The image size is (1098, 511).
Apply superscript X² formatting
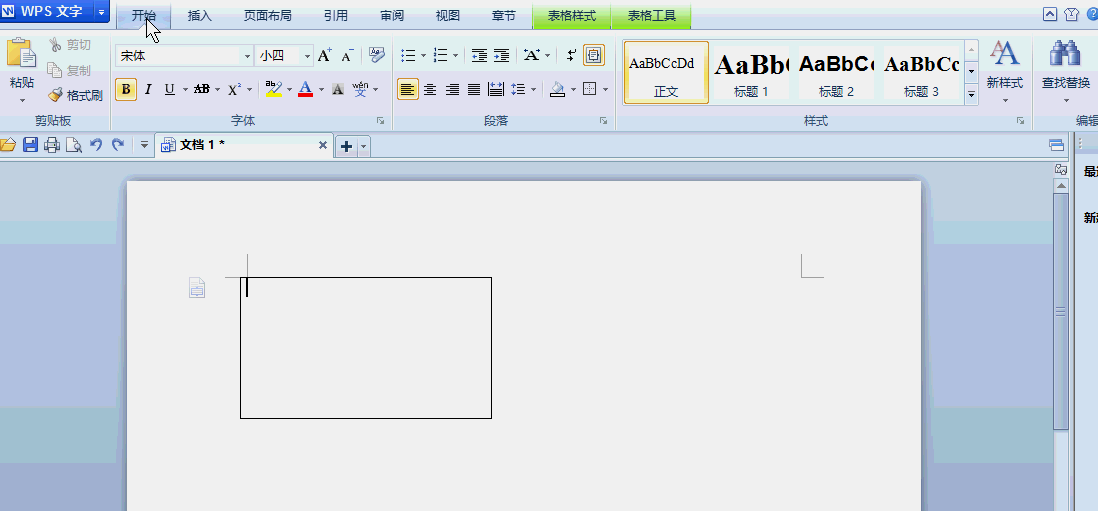235,90
